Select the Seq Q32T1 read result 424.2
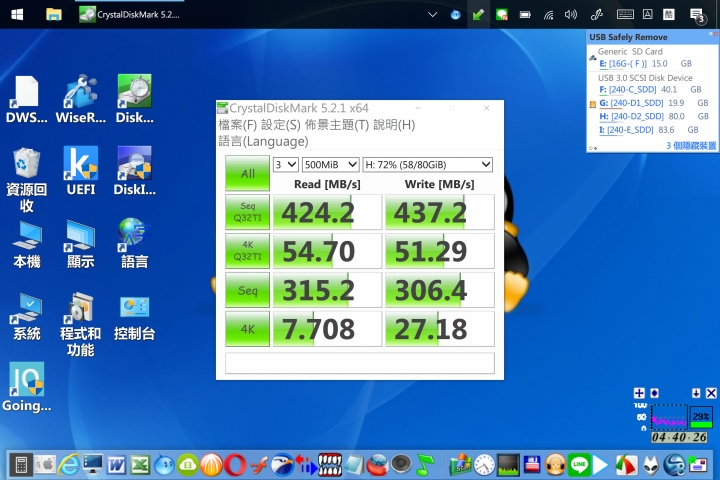This screenshot has height=480, width=720. [327, 212]
